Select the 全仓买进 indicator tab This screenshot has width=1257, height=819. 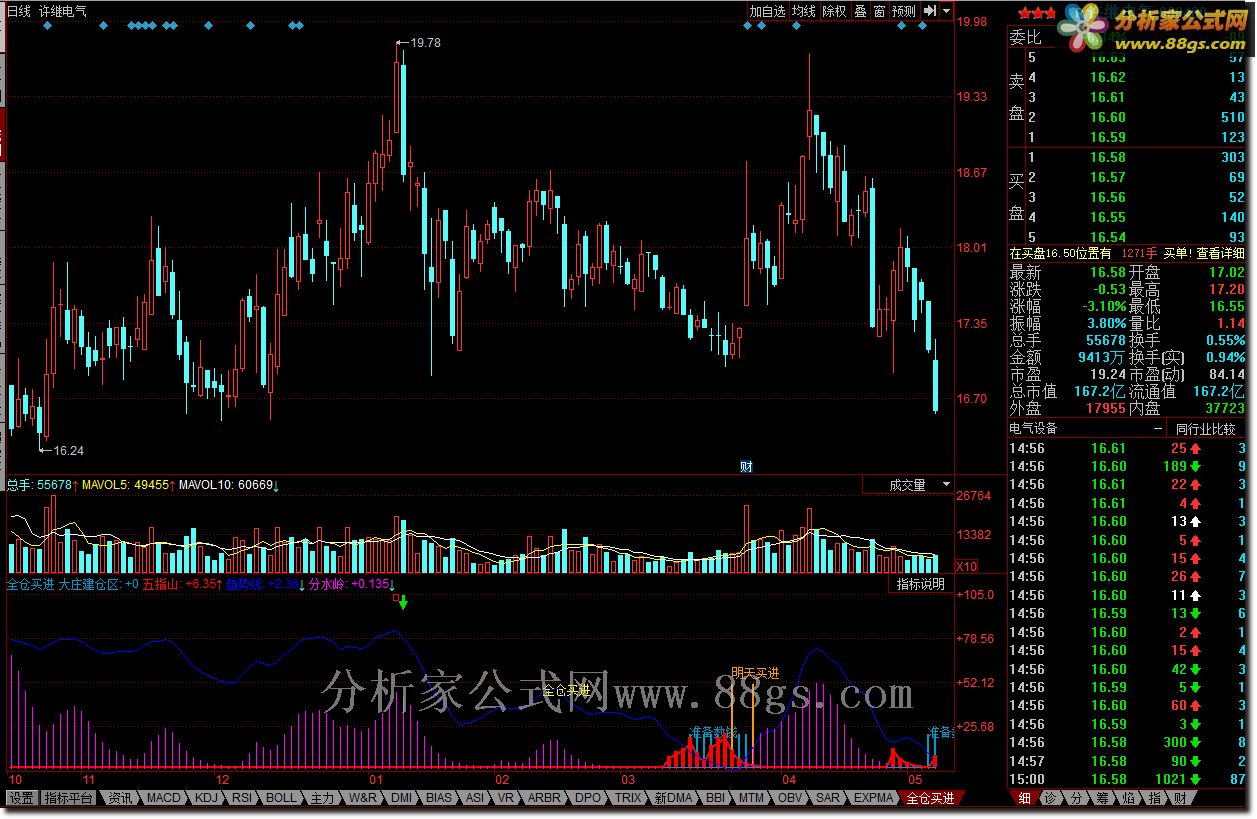tap(930, 798)
